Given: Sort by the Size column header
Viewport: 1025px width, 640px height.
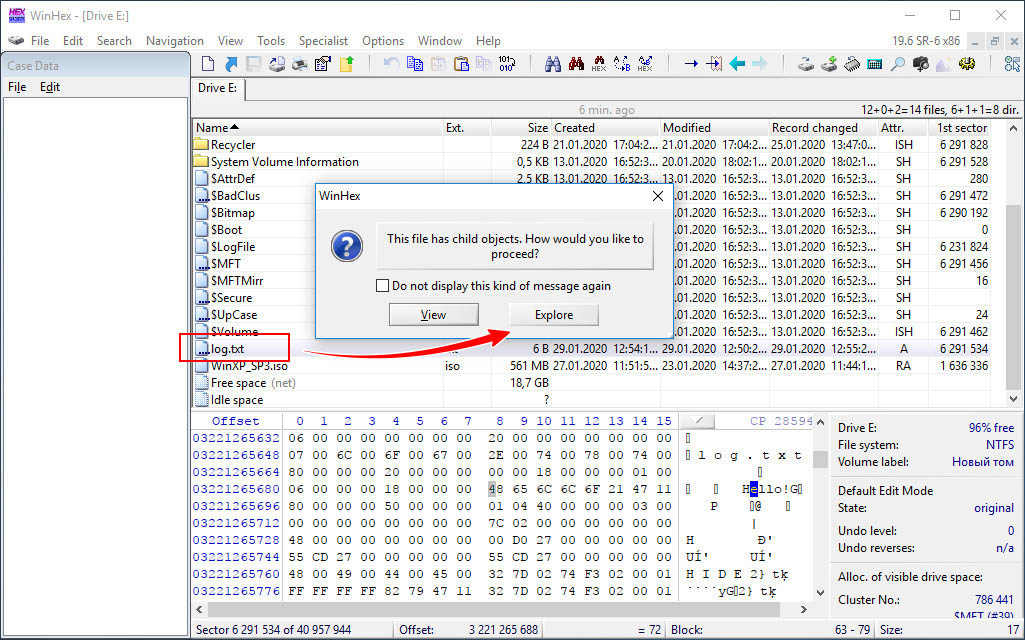Looking at the screenshot, I should [521, 127].
